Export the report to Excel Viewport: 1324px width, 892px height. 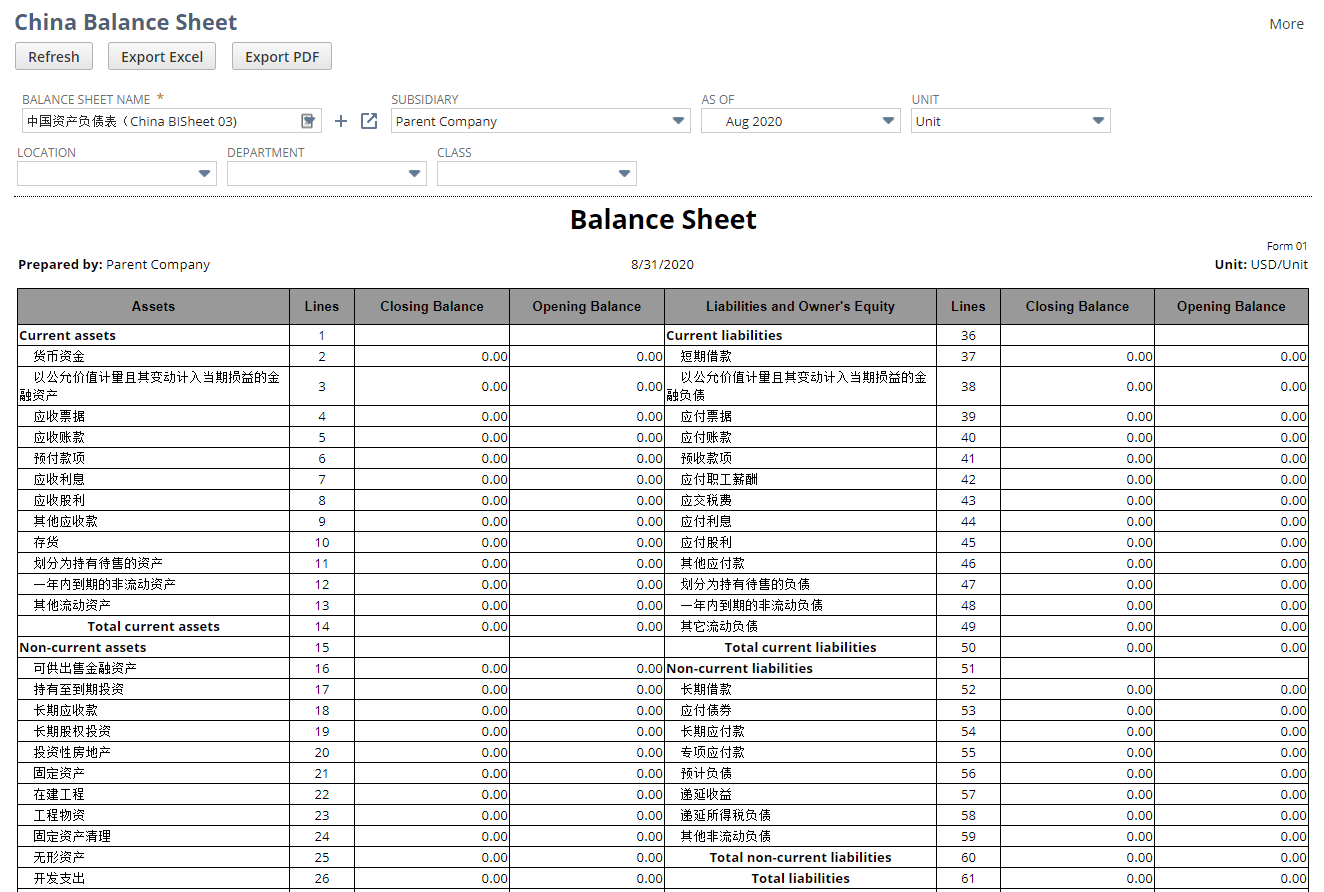click(x=162, y=57)
